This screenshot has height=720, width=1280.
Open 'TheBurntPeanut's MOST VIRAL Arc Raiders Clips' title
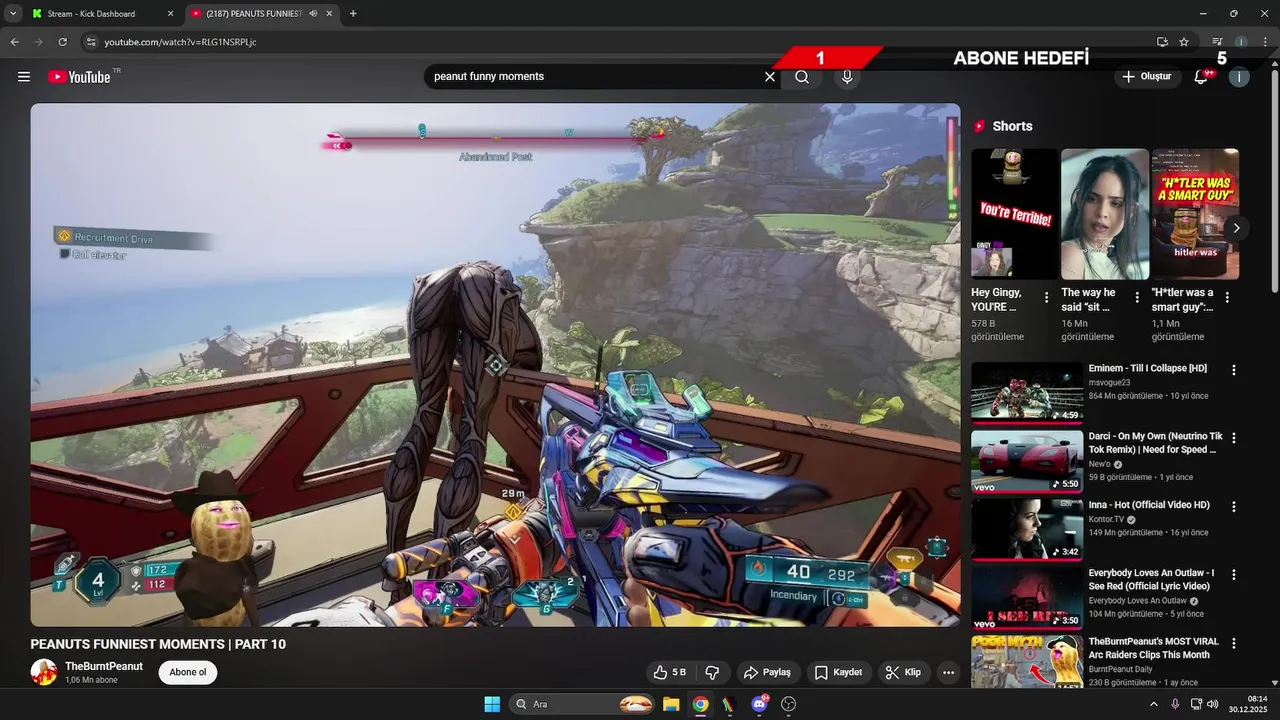1154,648
